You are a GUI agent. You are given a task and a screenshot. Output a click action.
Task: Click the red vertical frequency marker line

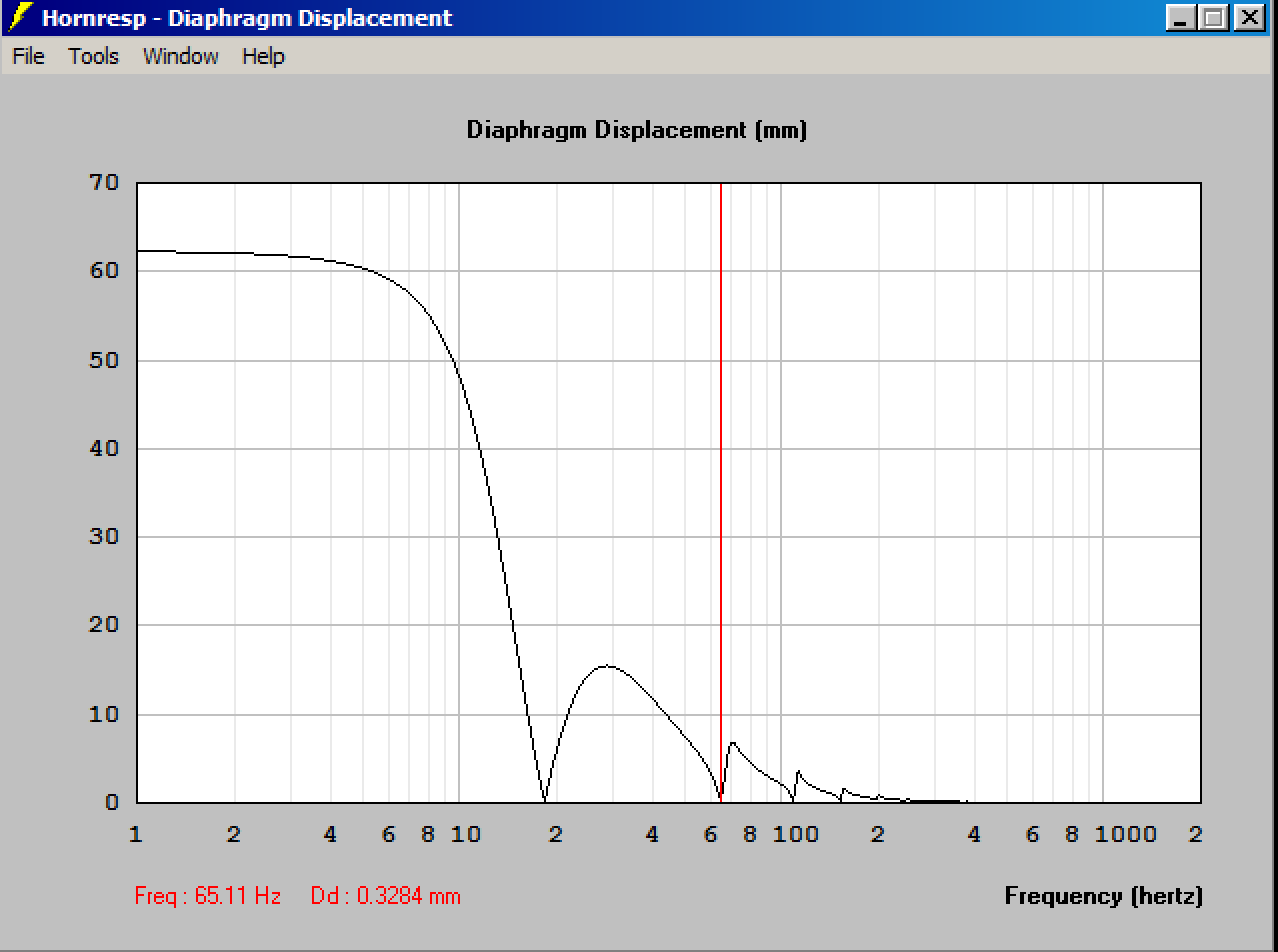(x=721, y=492)
